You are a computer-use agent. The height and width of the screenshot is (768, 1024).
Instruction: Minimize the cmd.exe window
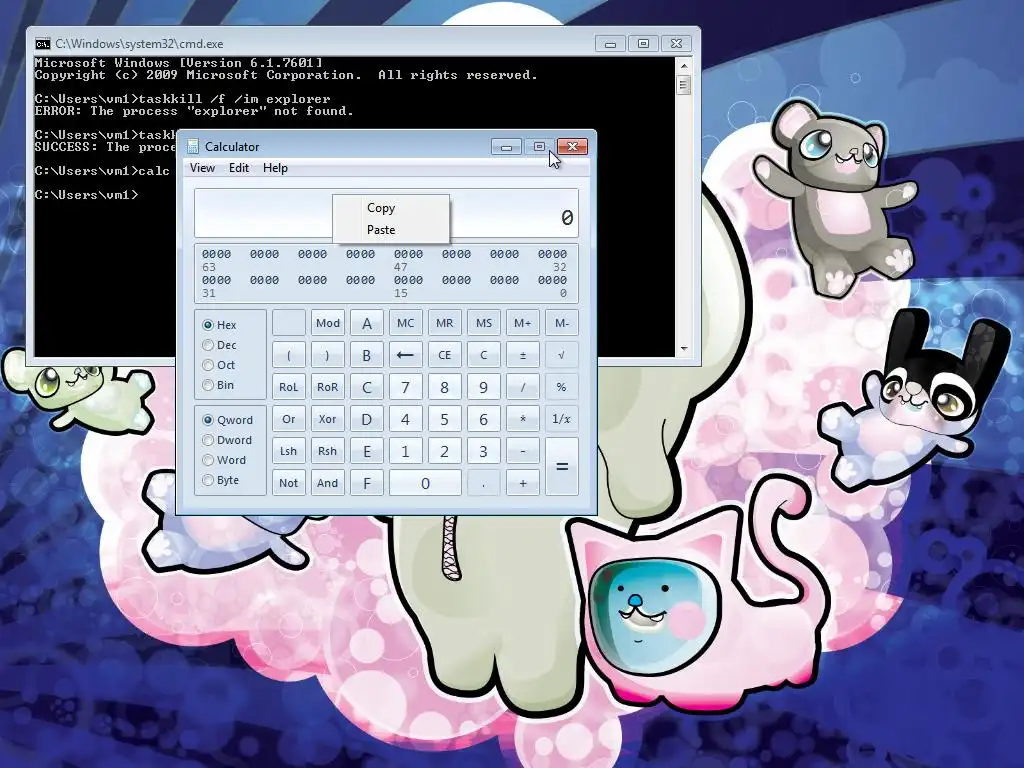pos(610,44)
